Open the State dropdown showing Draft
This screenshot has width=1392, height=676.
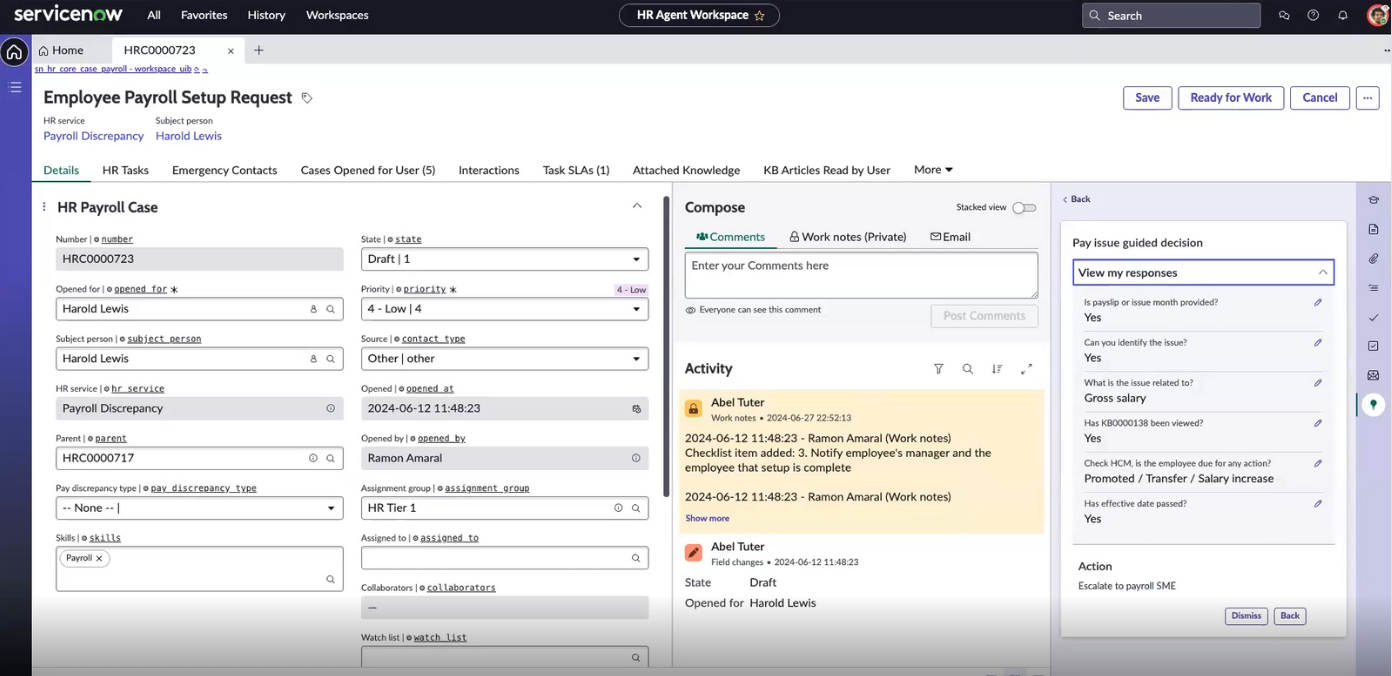(x=504, y=259)
